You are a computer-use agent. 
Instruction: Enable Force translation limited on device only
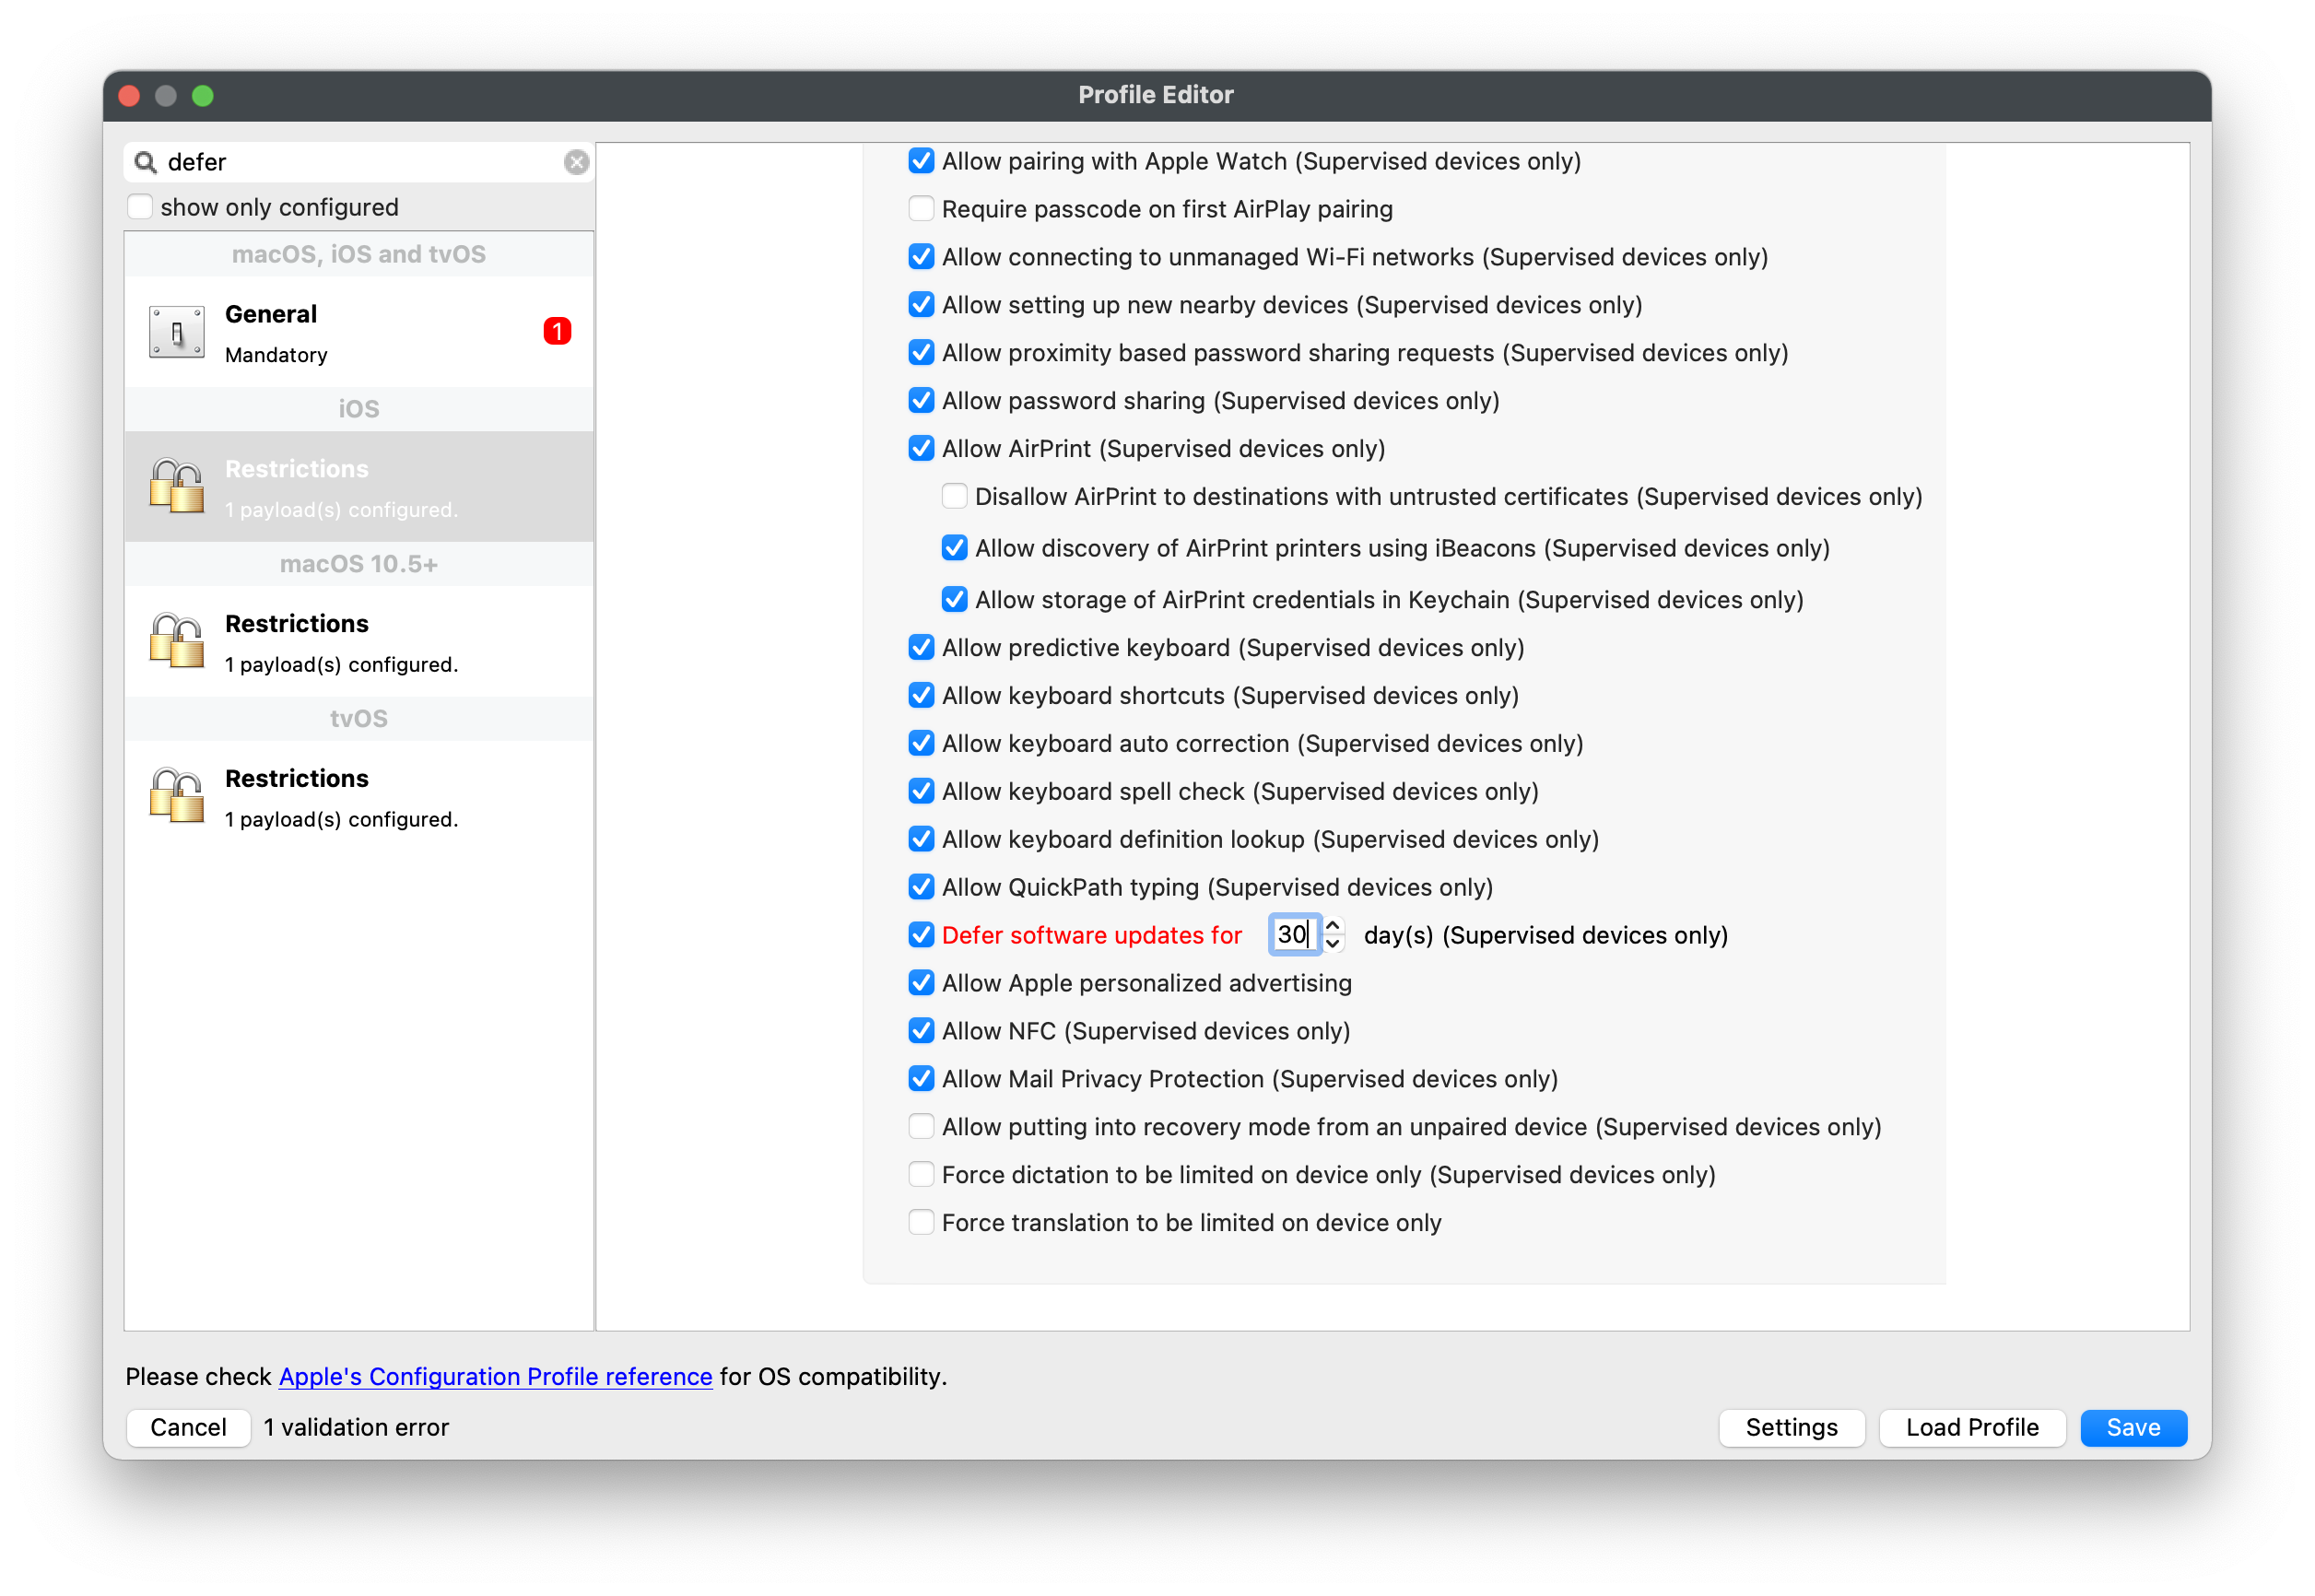[x=921, y=1224]
